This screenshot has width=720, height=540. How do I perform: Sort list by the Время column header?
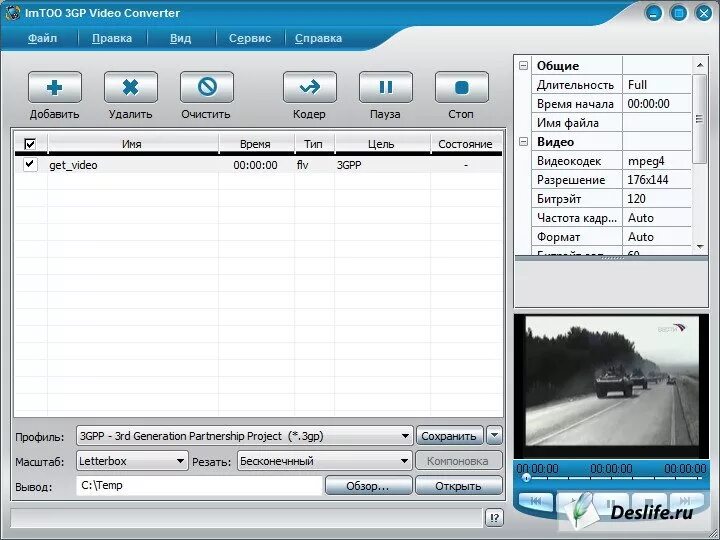[256, 144]
